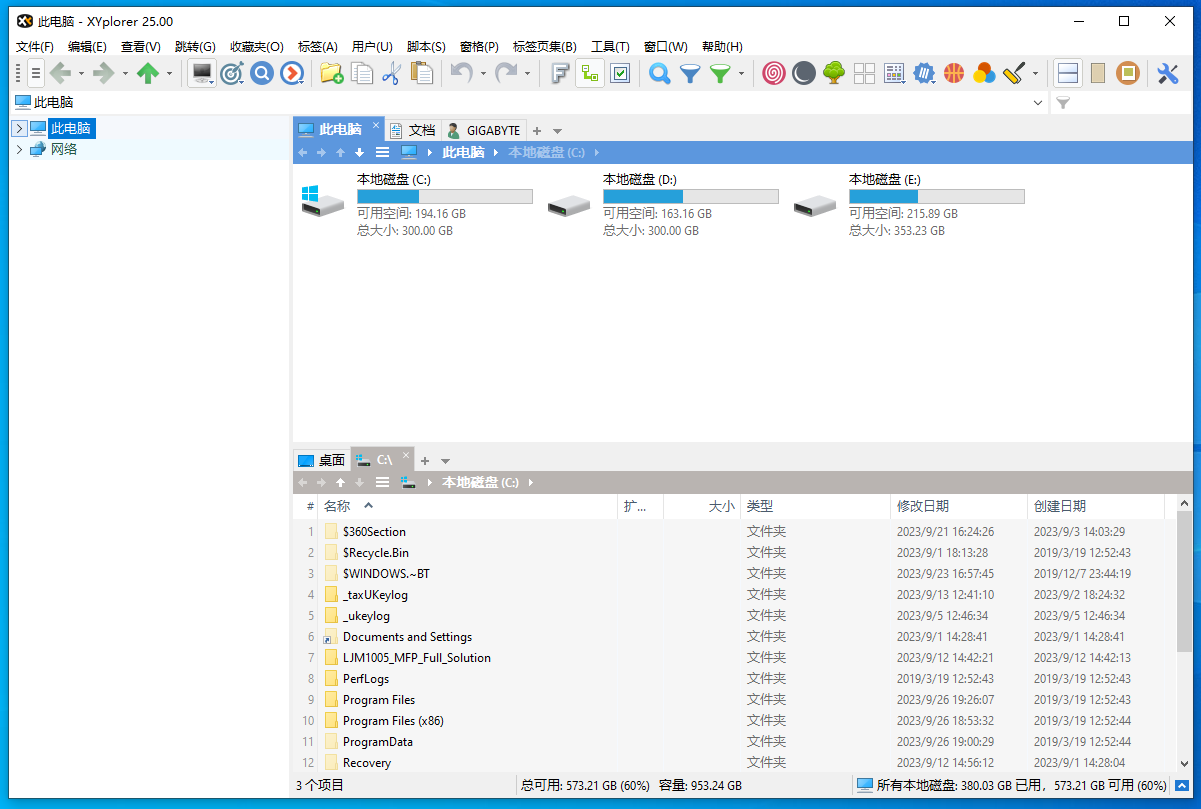This screenshot has width=1201, height=809.
Task: Click the pink spiral toolbar icon
Action: click(x=773, y=73)
